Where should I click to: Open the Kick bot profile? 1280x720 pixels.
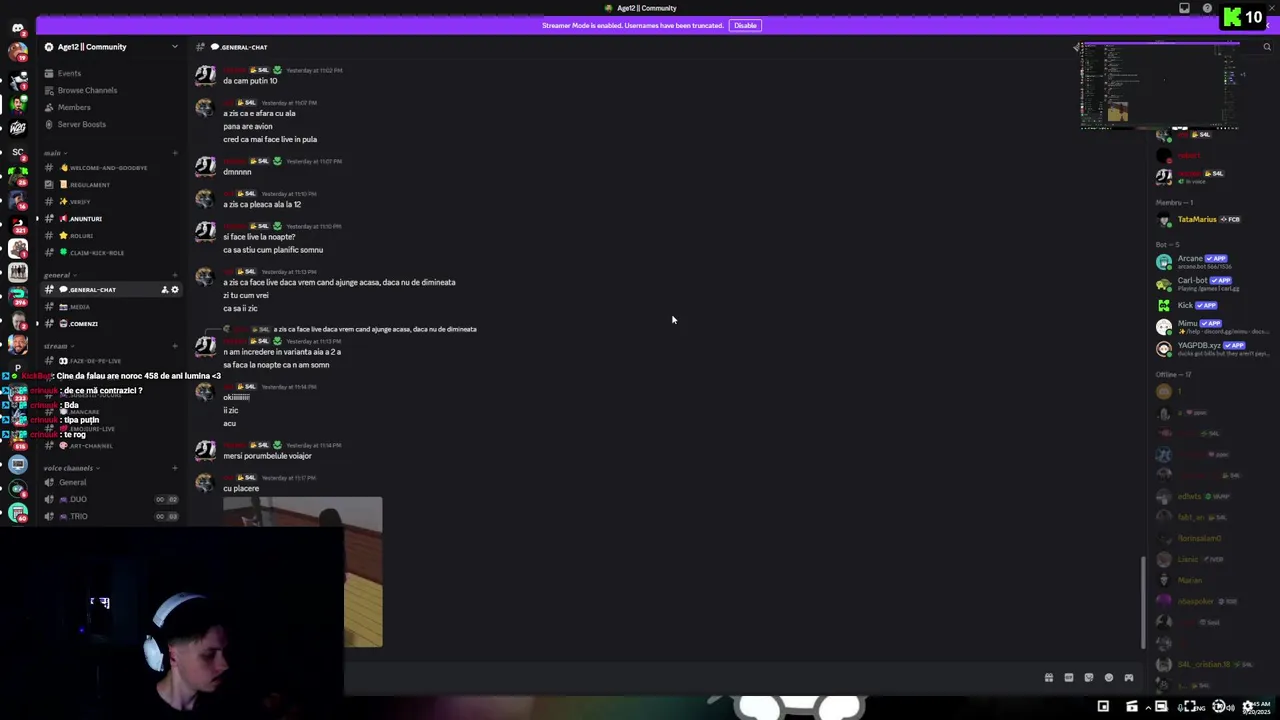1210,305
